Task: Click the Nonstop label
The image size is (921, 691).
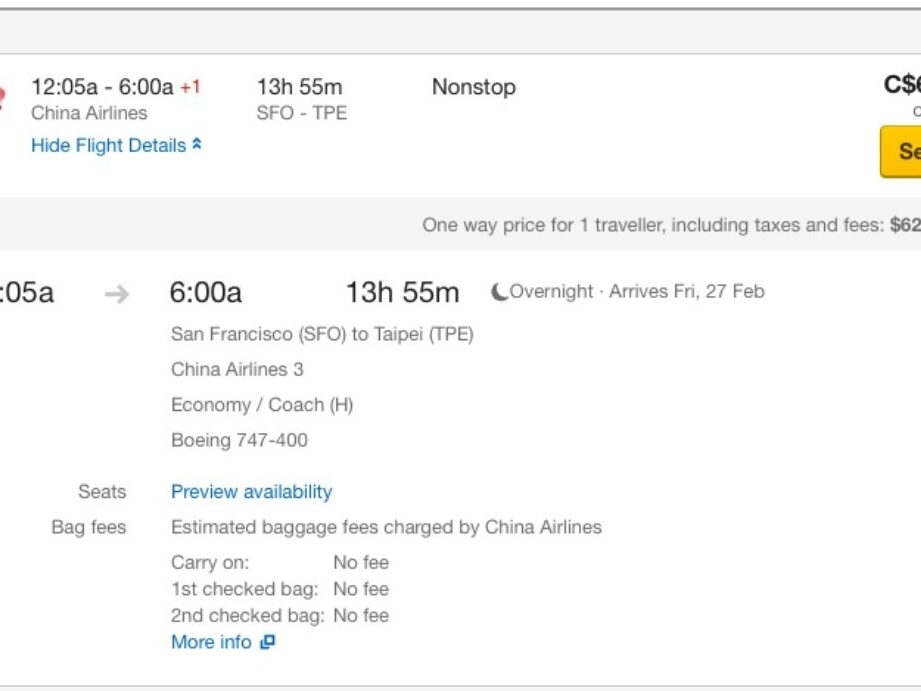Action: (x=473, y=87)
